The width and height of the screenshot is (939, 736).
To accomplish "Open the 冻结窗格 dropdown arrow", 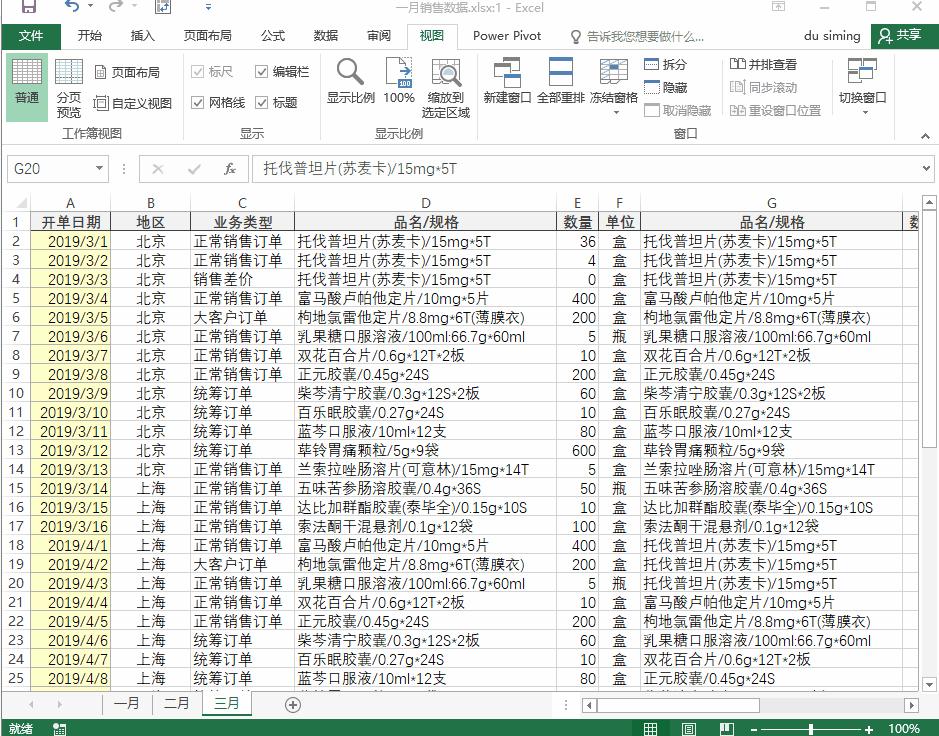I will [614, 110].
